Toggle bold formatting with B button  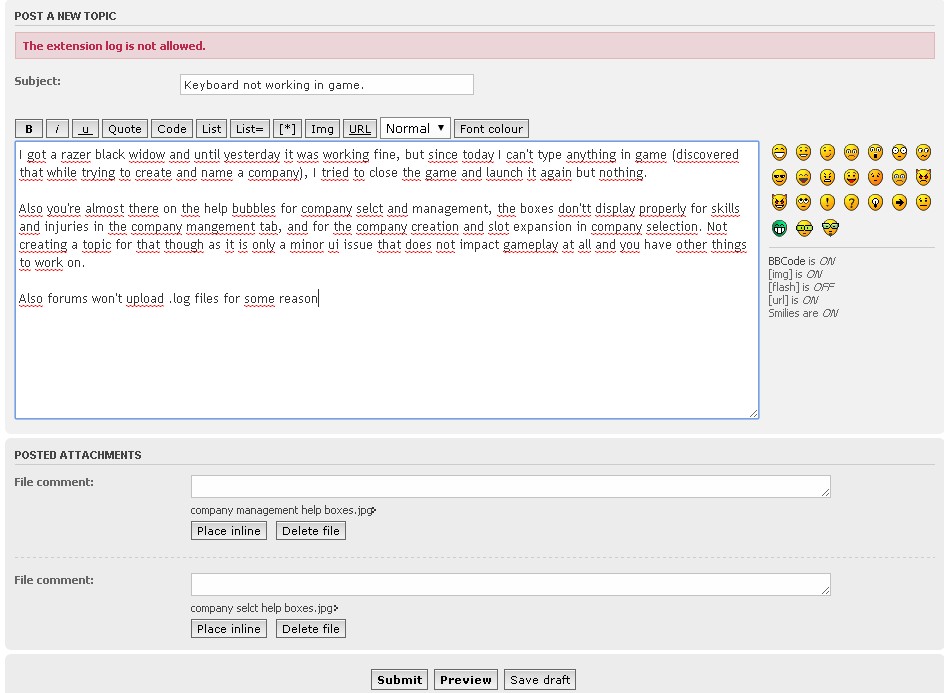click(x=29, y=129)
